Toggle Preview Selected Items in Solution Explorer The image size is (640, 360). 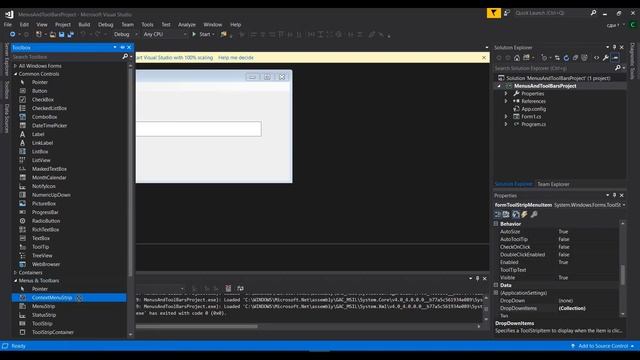pyautogui.click(x=615, y=58)
